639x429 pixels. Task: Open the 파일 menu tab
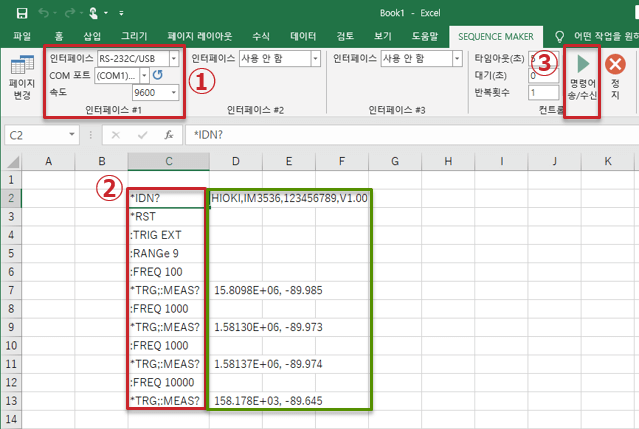[22, 36]
